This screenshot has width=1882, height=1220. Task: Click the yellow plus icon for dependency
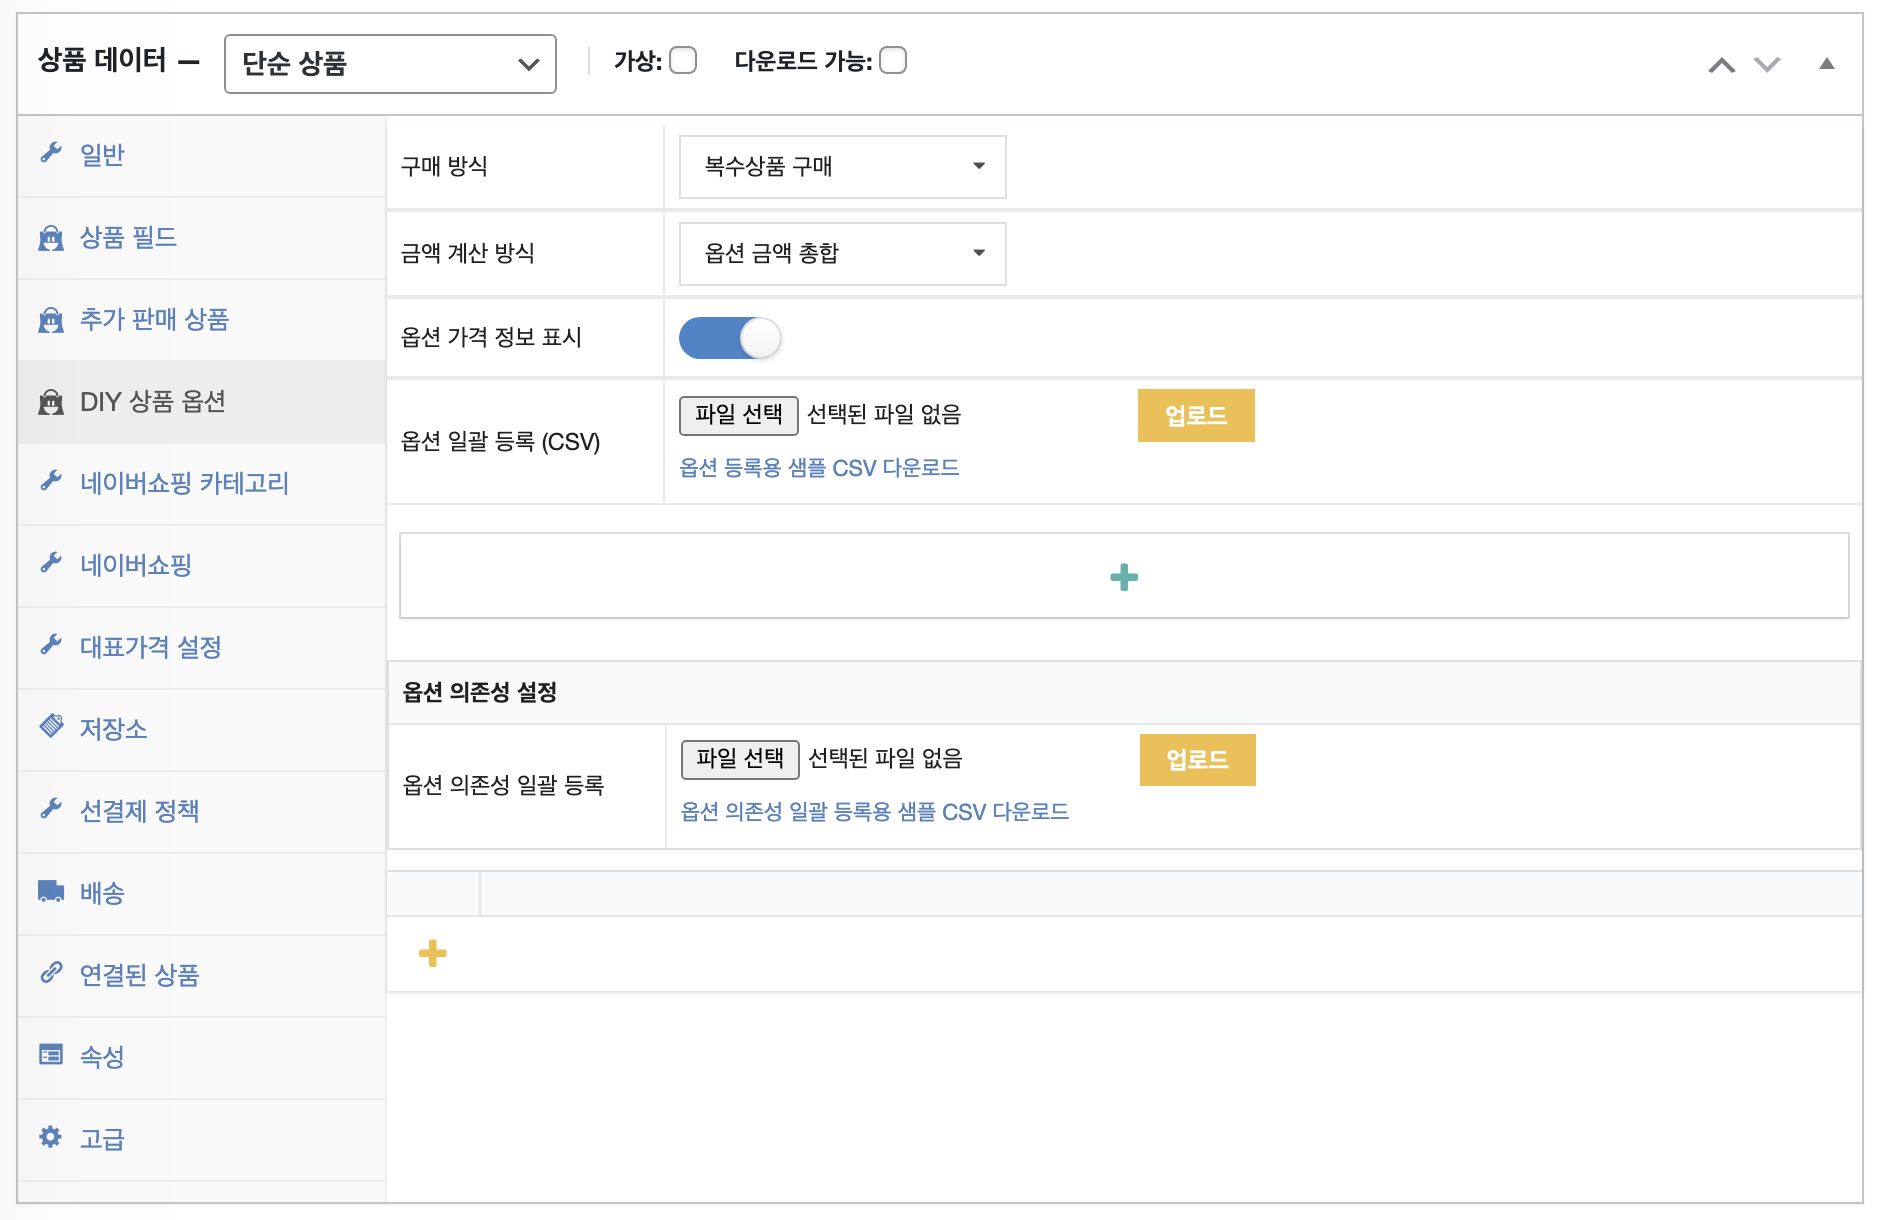click(432, 953)
